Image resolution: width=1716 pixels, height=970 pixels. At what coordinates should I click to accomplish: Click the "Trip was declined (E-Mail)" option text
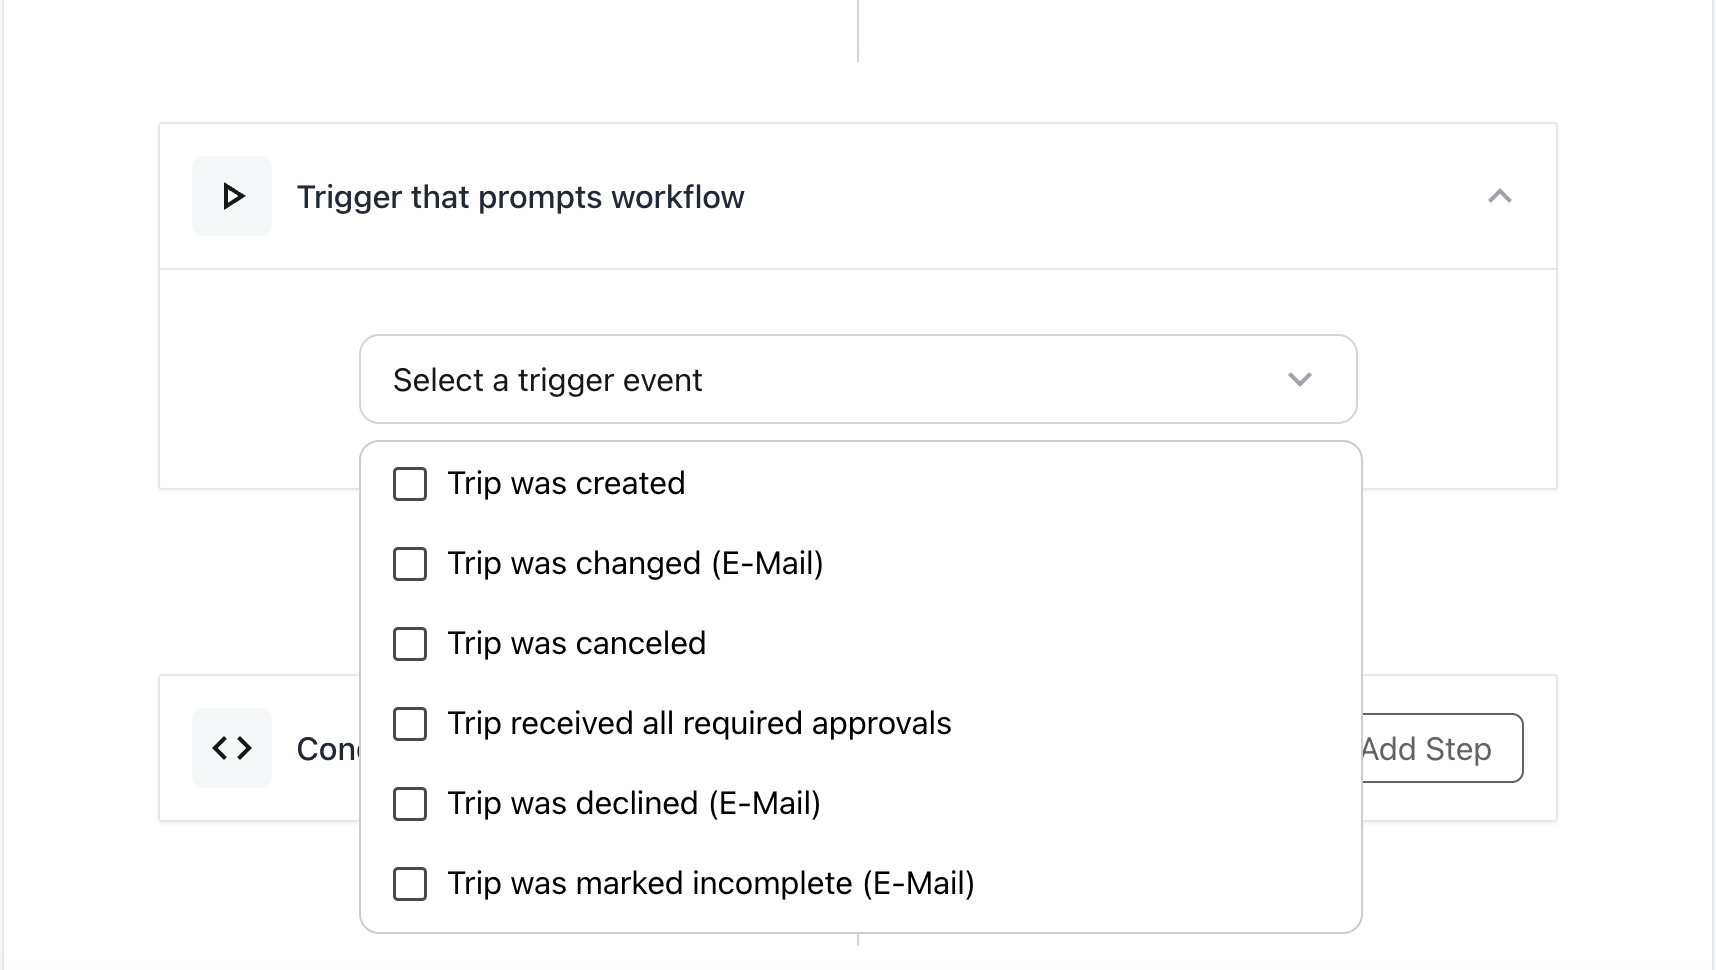[633, 804]
